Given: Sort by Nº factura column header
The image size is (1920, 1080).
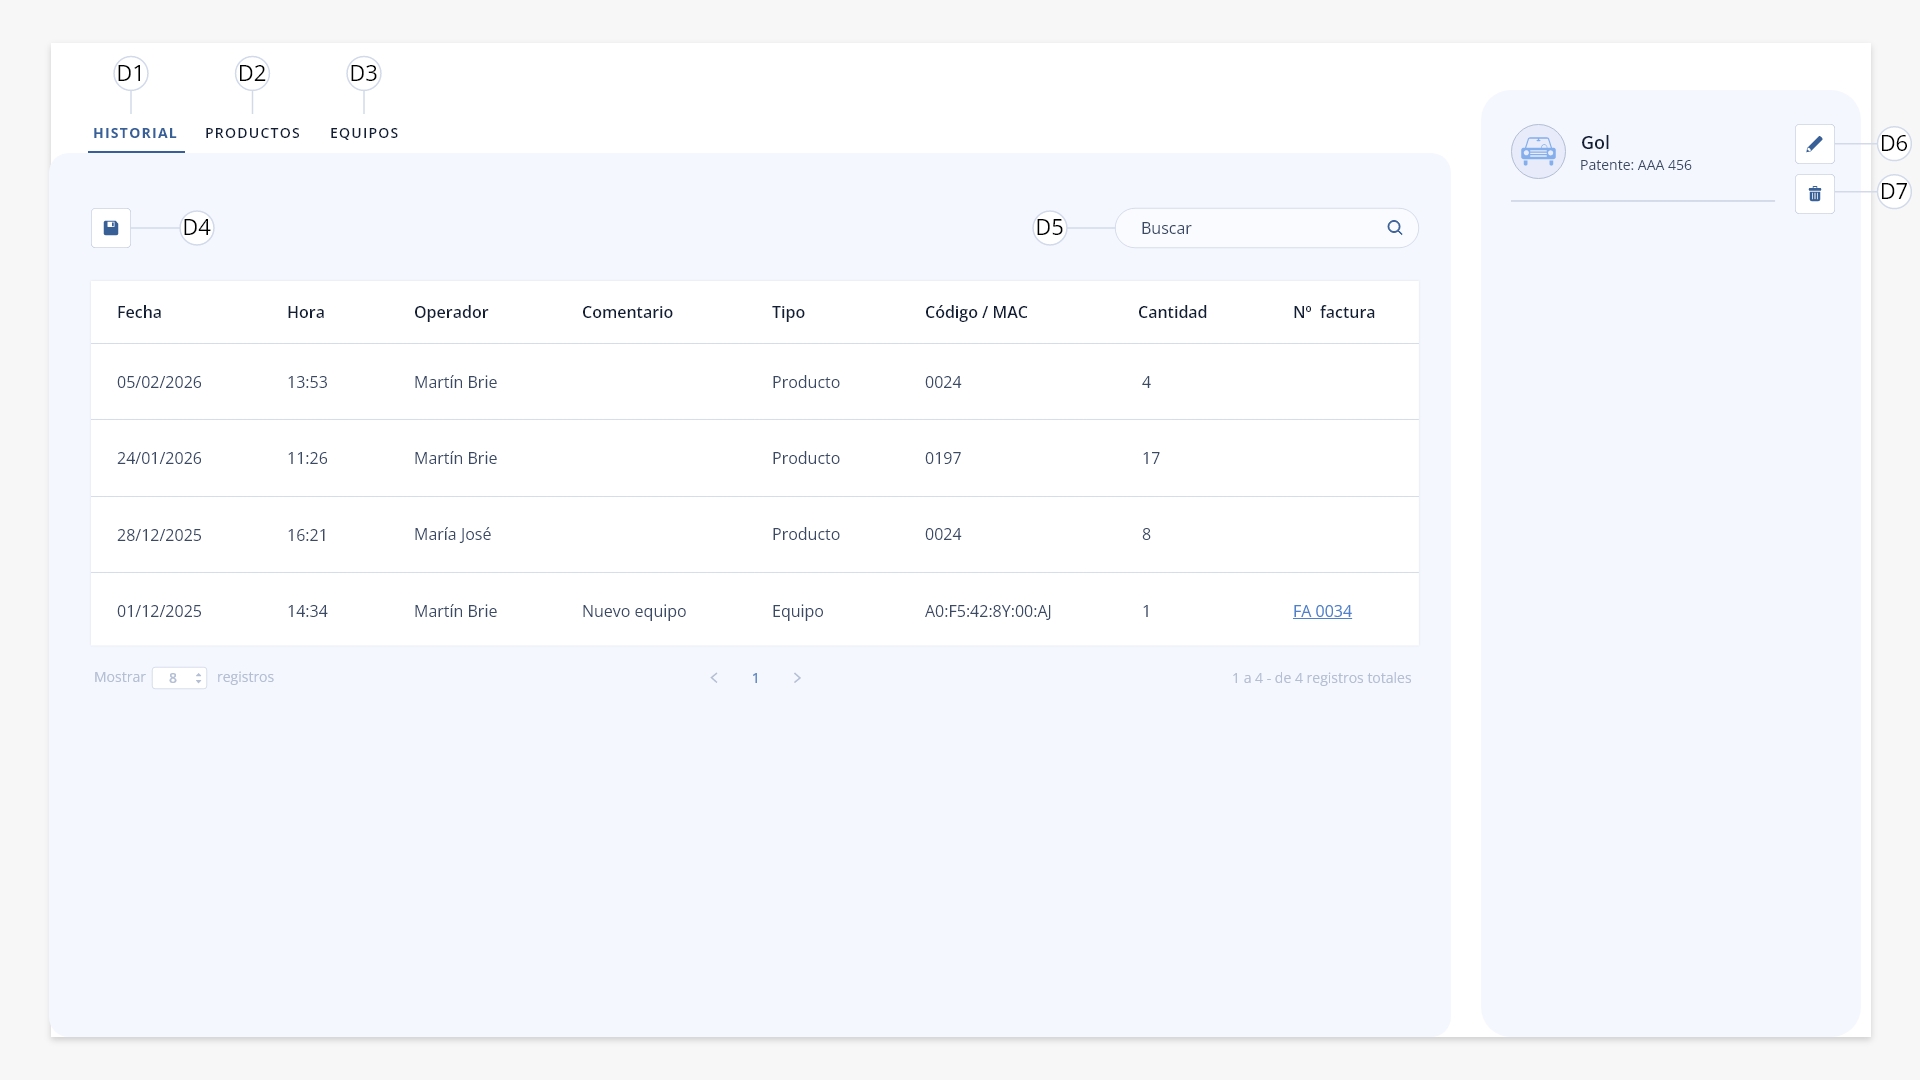Looking at the screenshot, I should [x=1334, y=312].
